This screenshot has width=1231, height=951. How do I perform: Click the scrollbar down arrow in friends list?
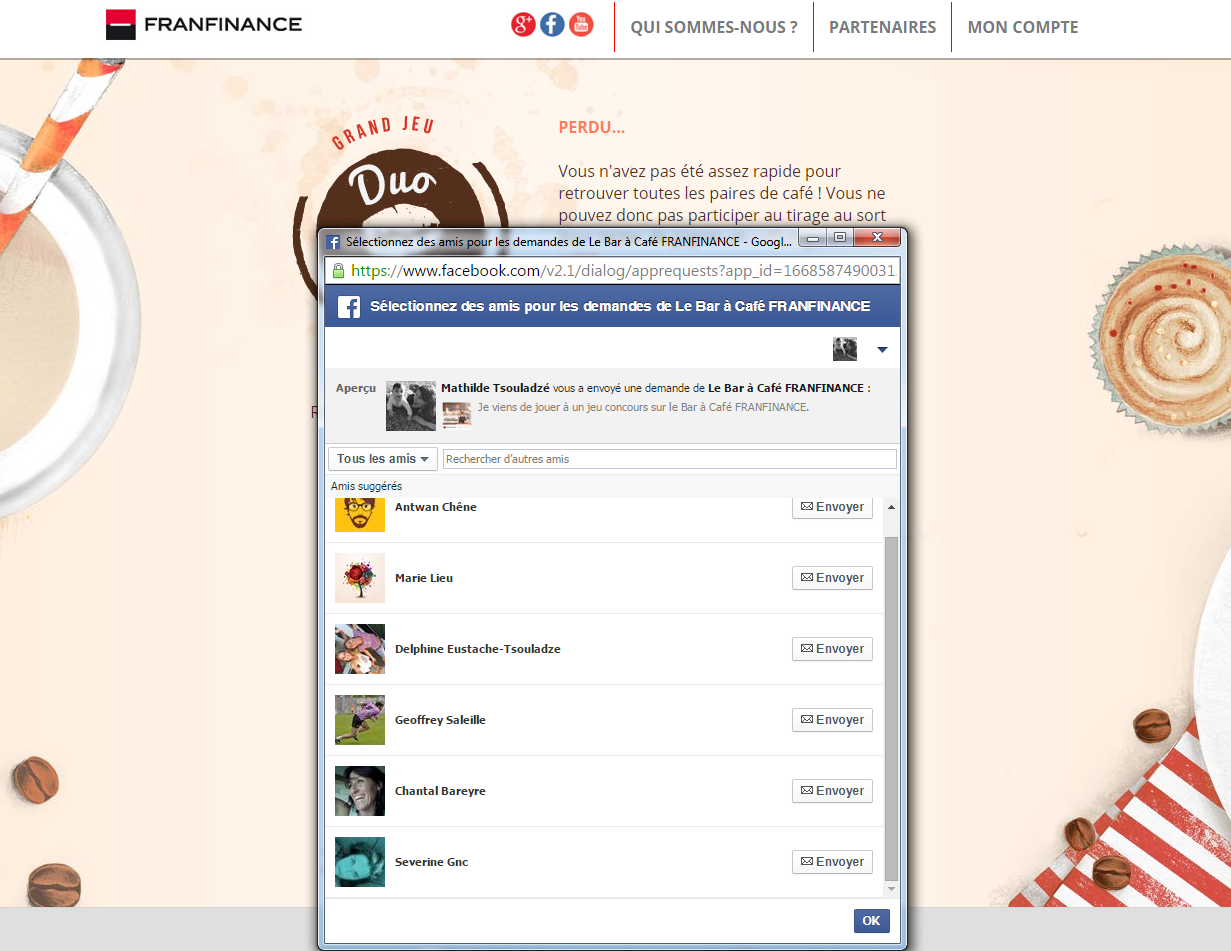[892, 888]
